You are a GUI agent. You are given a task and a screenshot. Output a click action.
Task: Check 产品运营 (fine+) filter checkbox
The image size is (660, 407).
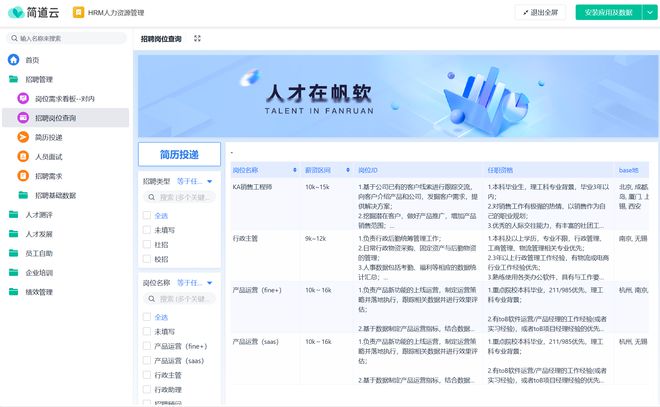pyautogui.click(x=147, y=346)
